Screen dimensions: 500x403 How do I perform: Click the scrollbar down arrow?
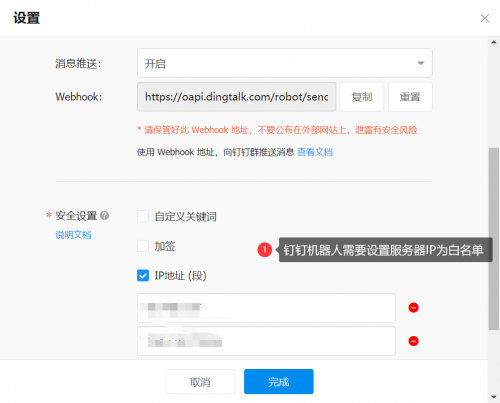pos(494,397)
